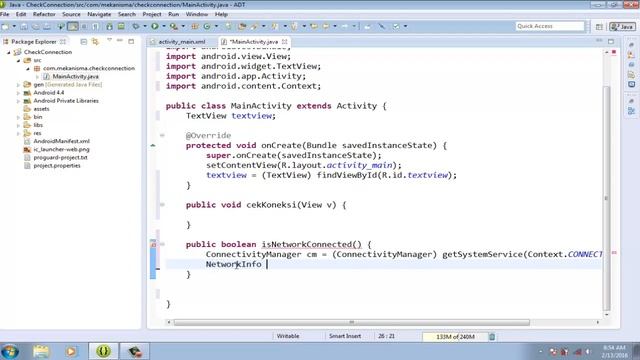This screenshot has height=360, width=640.
Task: Run the garbage collector trash icon
Action: (492, 337)
